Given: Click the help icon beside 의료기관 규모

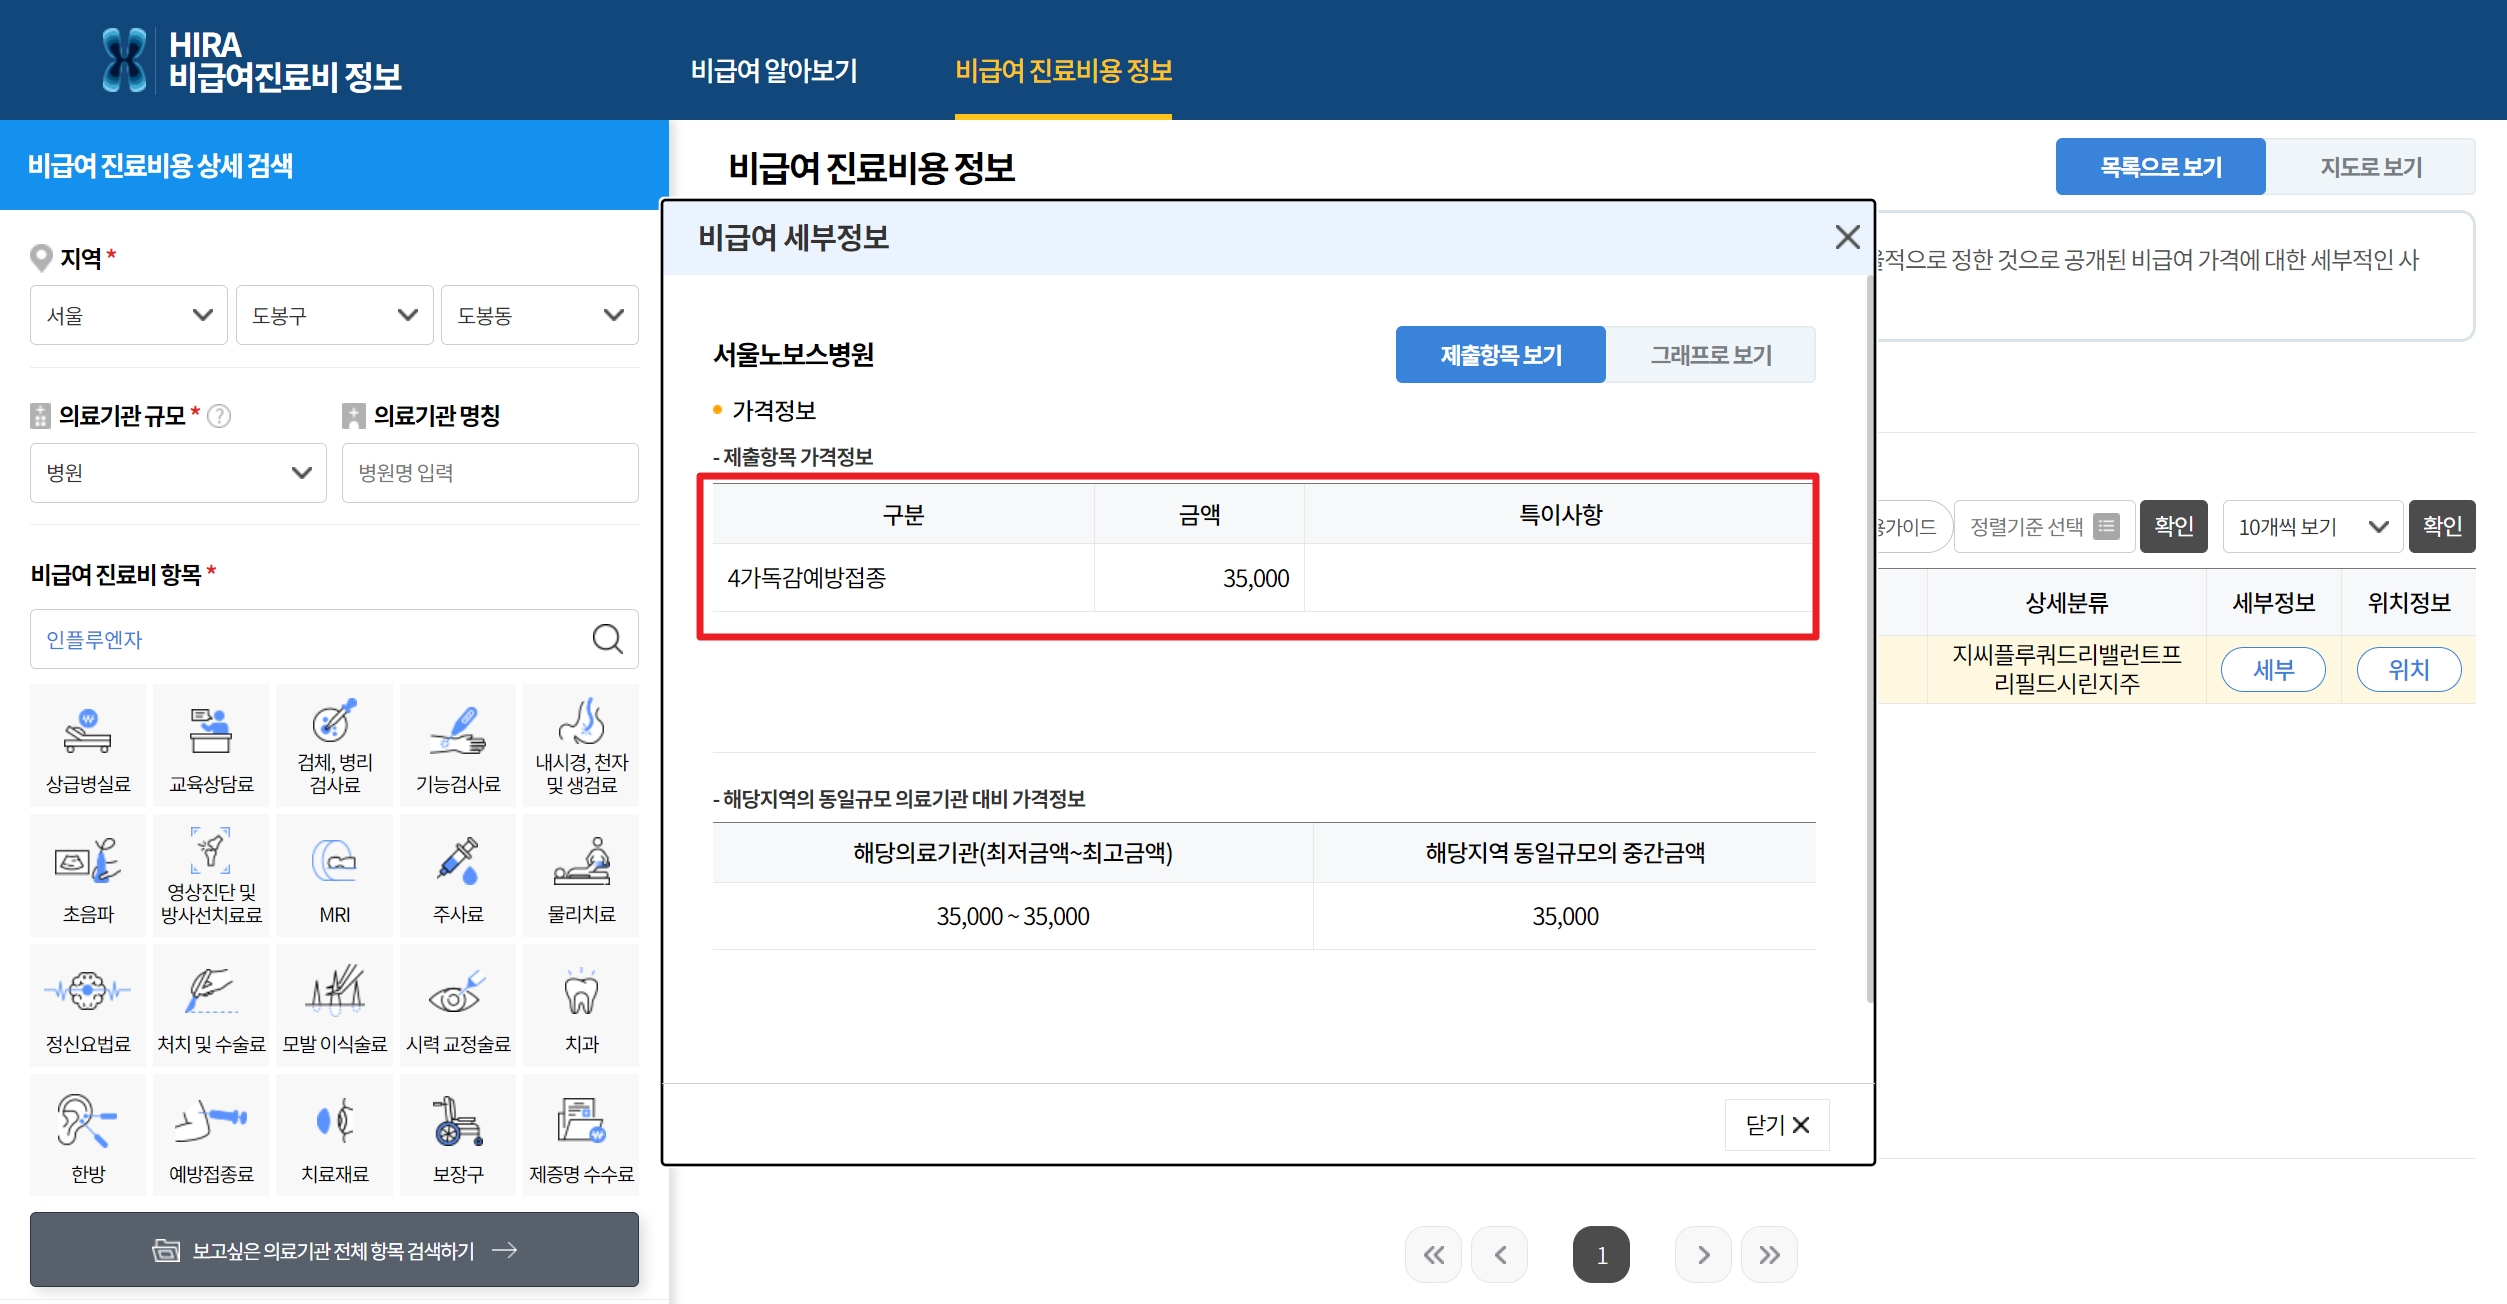Looking at the screenshot, I should 219,416.
